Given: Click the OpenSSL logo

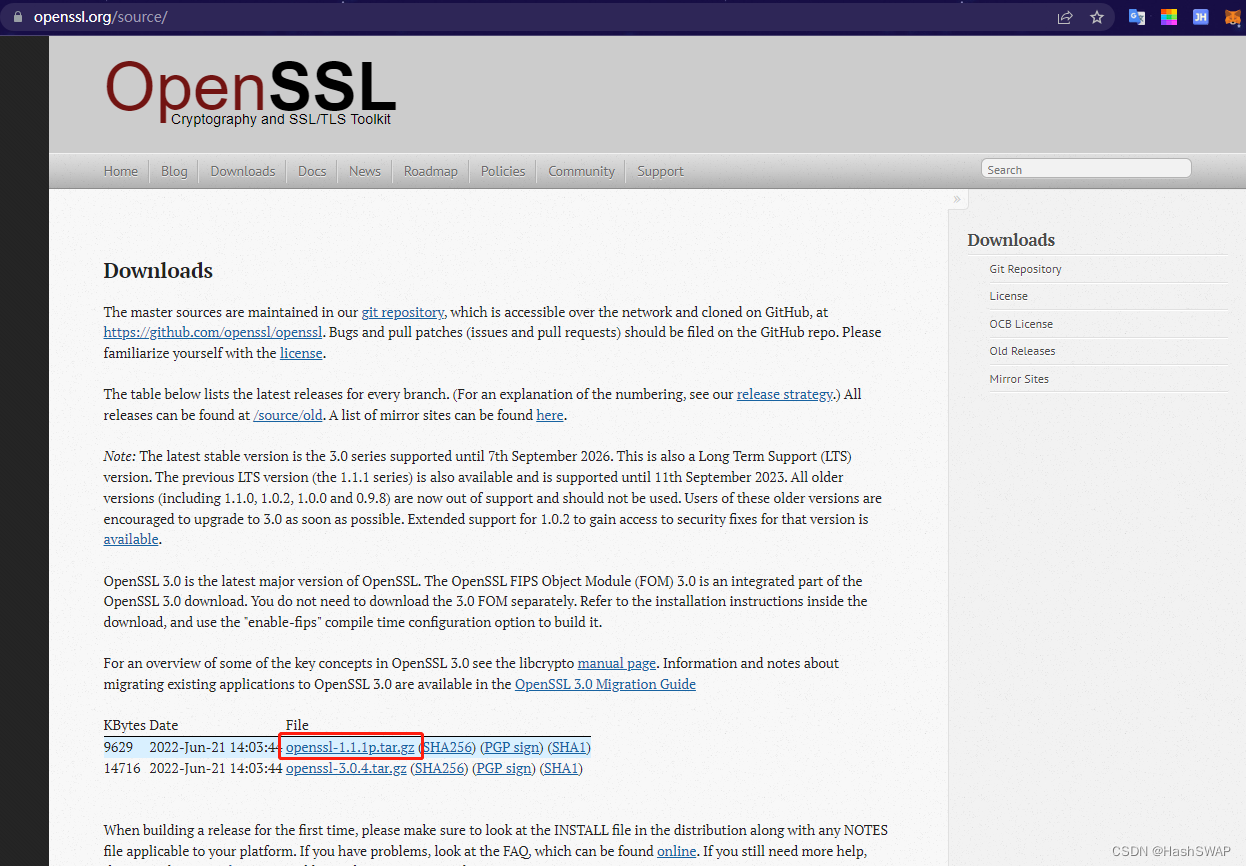Looking at the screenshot, I should point(251,92).
